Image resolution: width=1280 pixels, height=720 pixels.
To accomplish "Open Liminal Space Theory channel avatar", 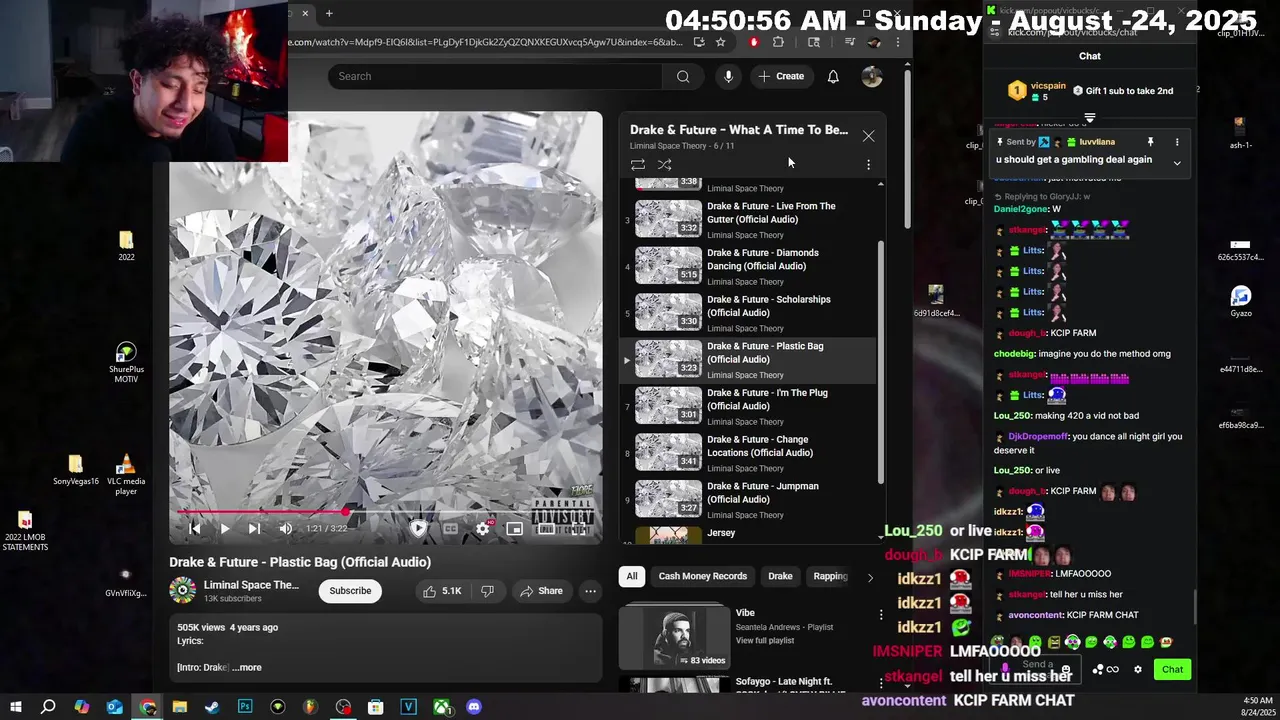I will point(182,590).
